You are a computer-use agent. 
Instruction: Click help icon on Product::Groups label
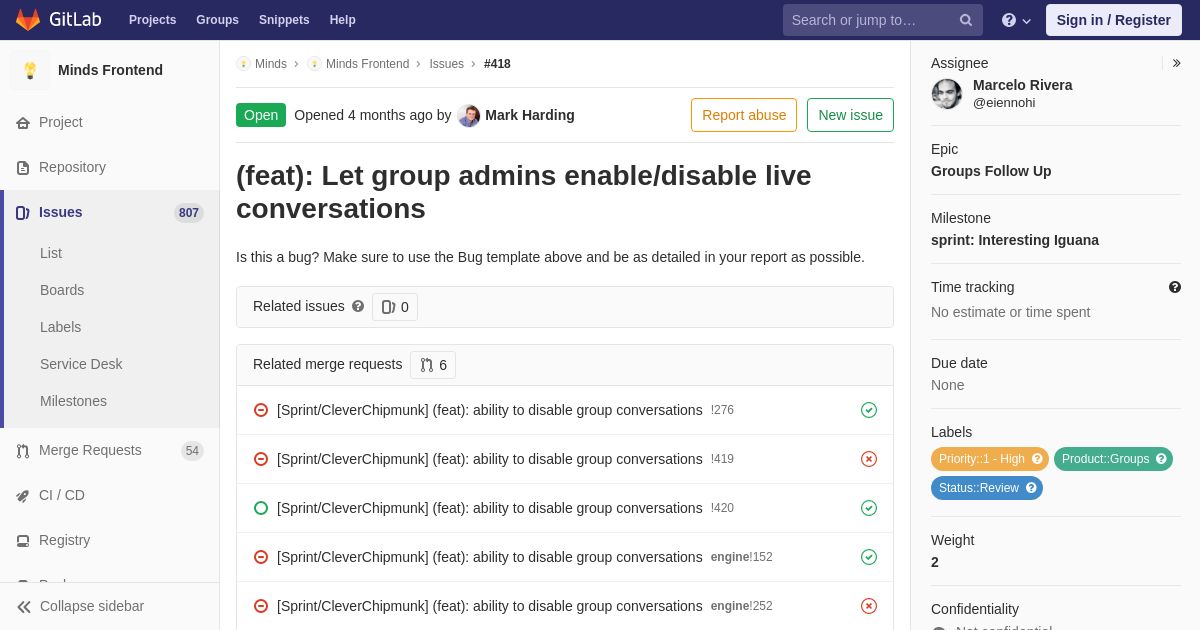click(1161, 459)
